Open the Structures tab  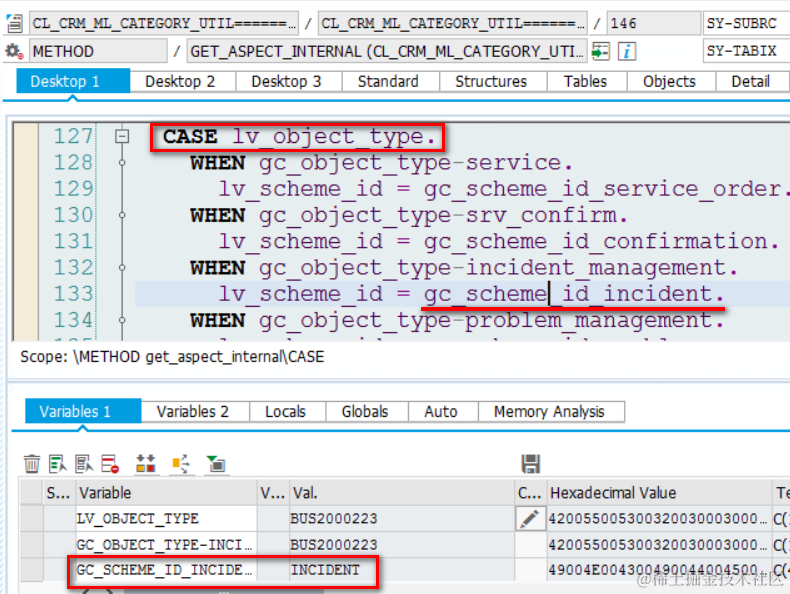pyautogui.click(x=491, y=81)
